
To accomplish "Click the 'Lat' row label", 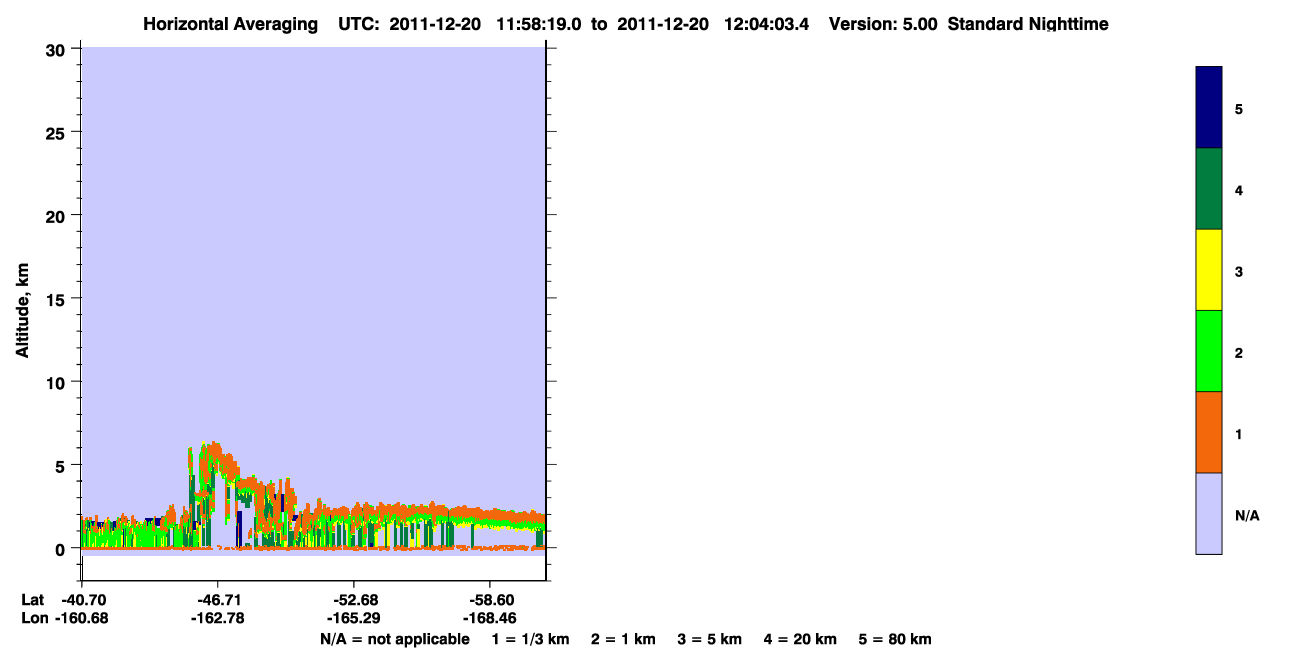I will pos(32,600).
